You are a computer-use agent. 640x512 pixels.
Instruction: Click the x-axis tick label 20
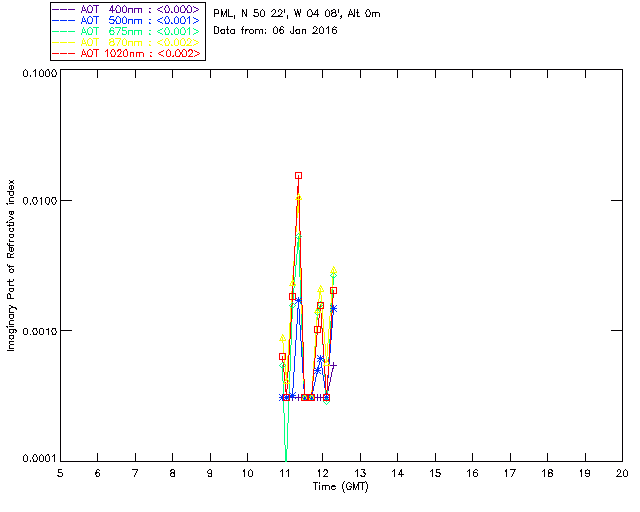(622, 473)
